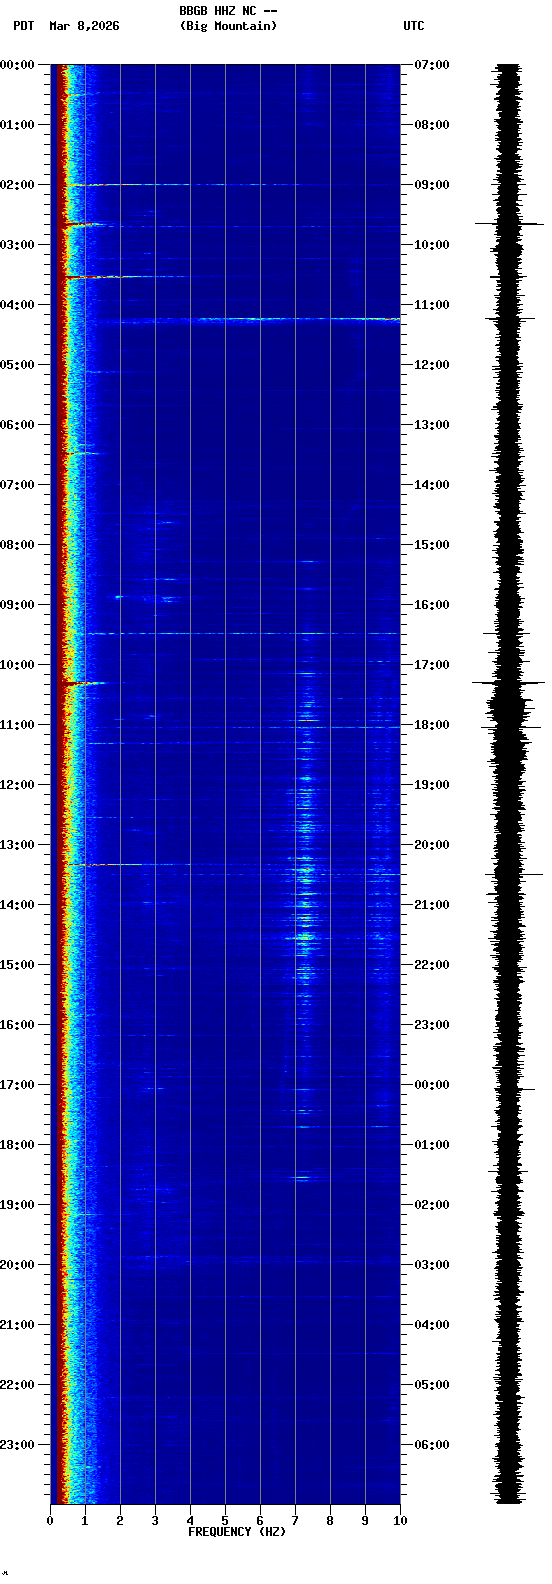Screen dimensions: 552x1584
Task: Click the 21:00 PDT time label
Action: (x=17, y=1325)
